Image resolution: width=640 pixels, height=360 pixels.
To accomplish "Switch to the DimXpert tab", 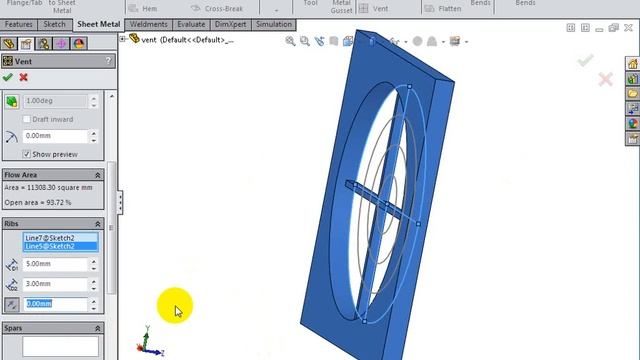I will 230,24.
